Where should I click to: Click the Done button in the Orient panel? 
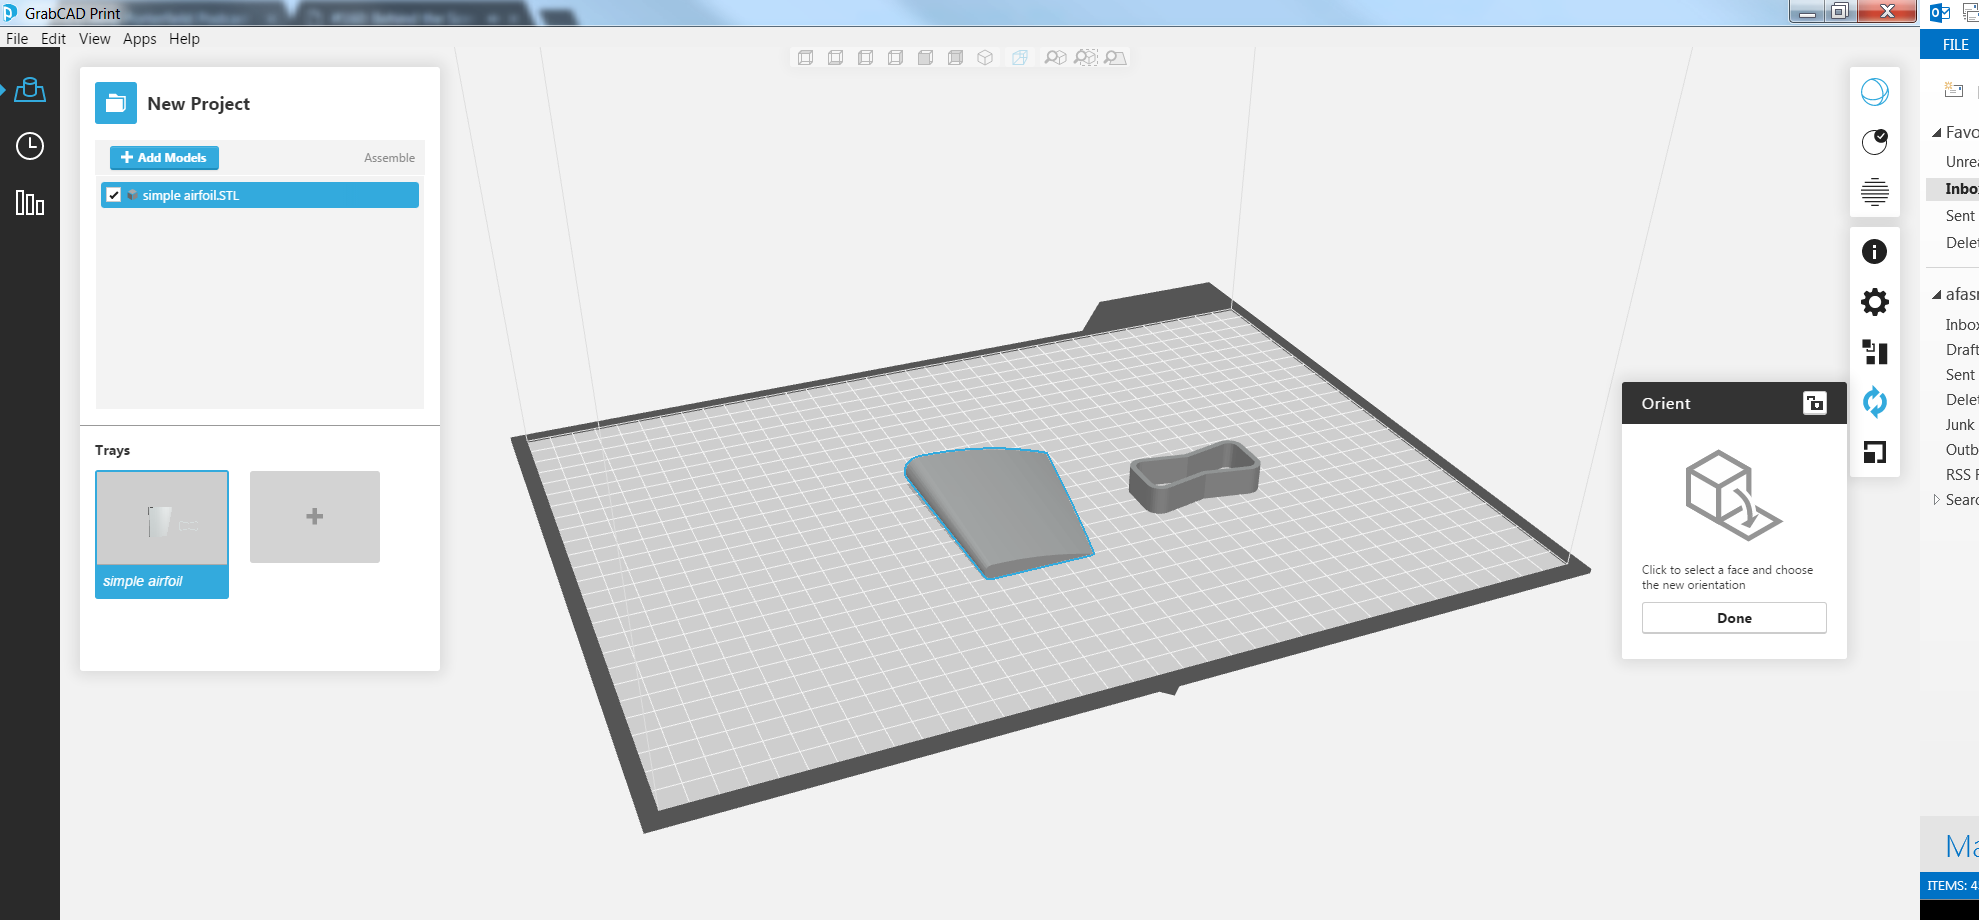(1733, 617)
